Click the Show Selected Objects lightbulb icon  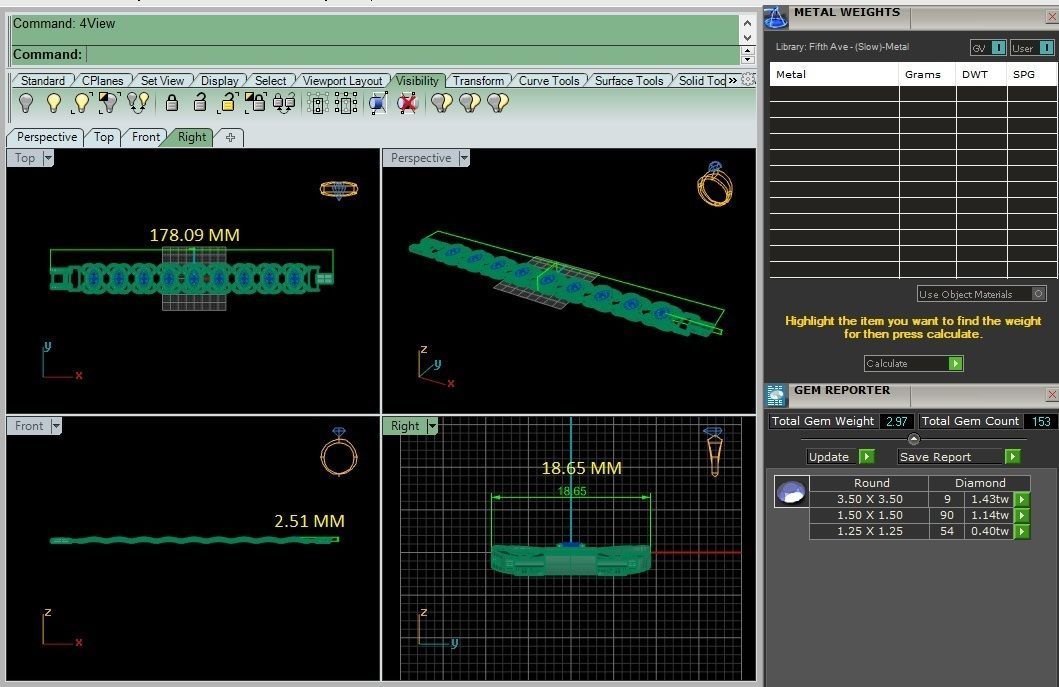click(x=81, y=103)
